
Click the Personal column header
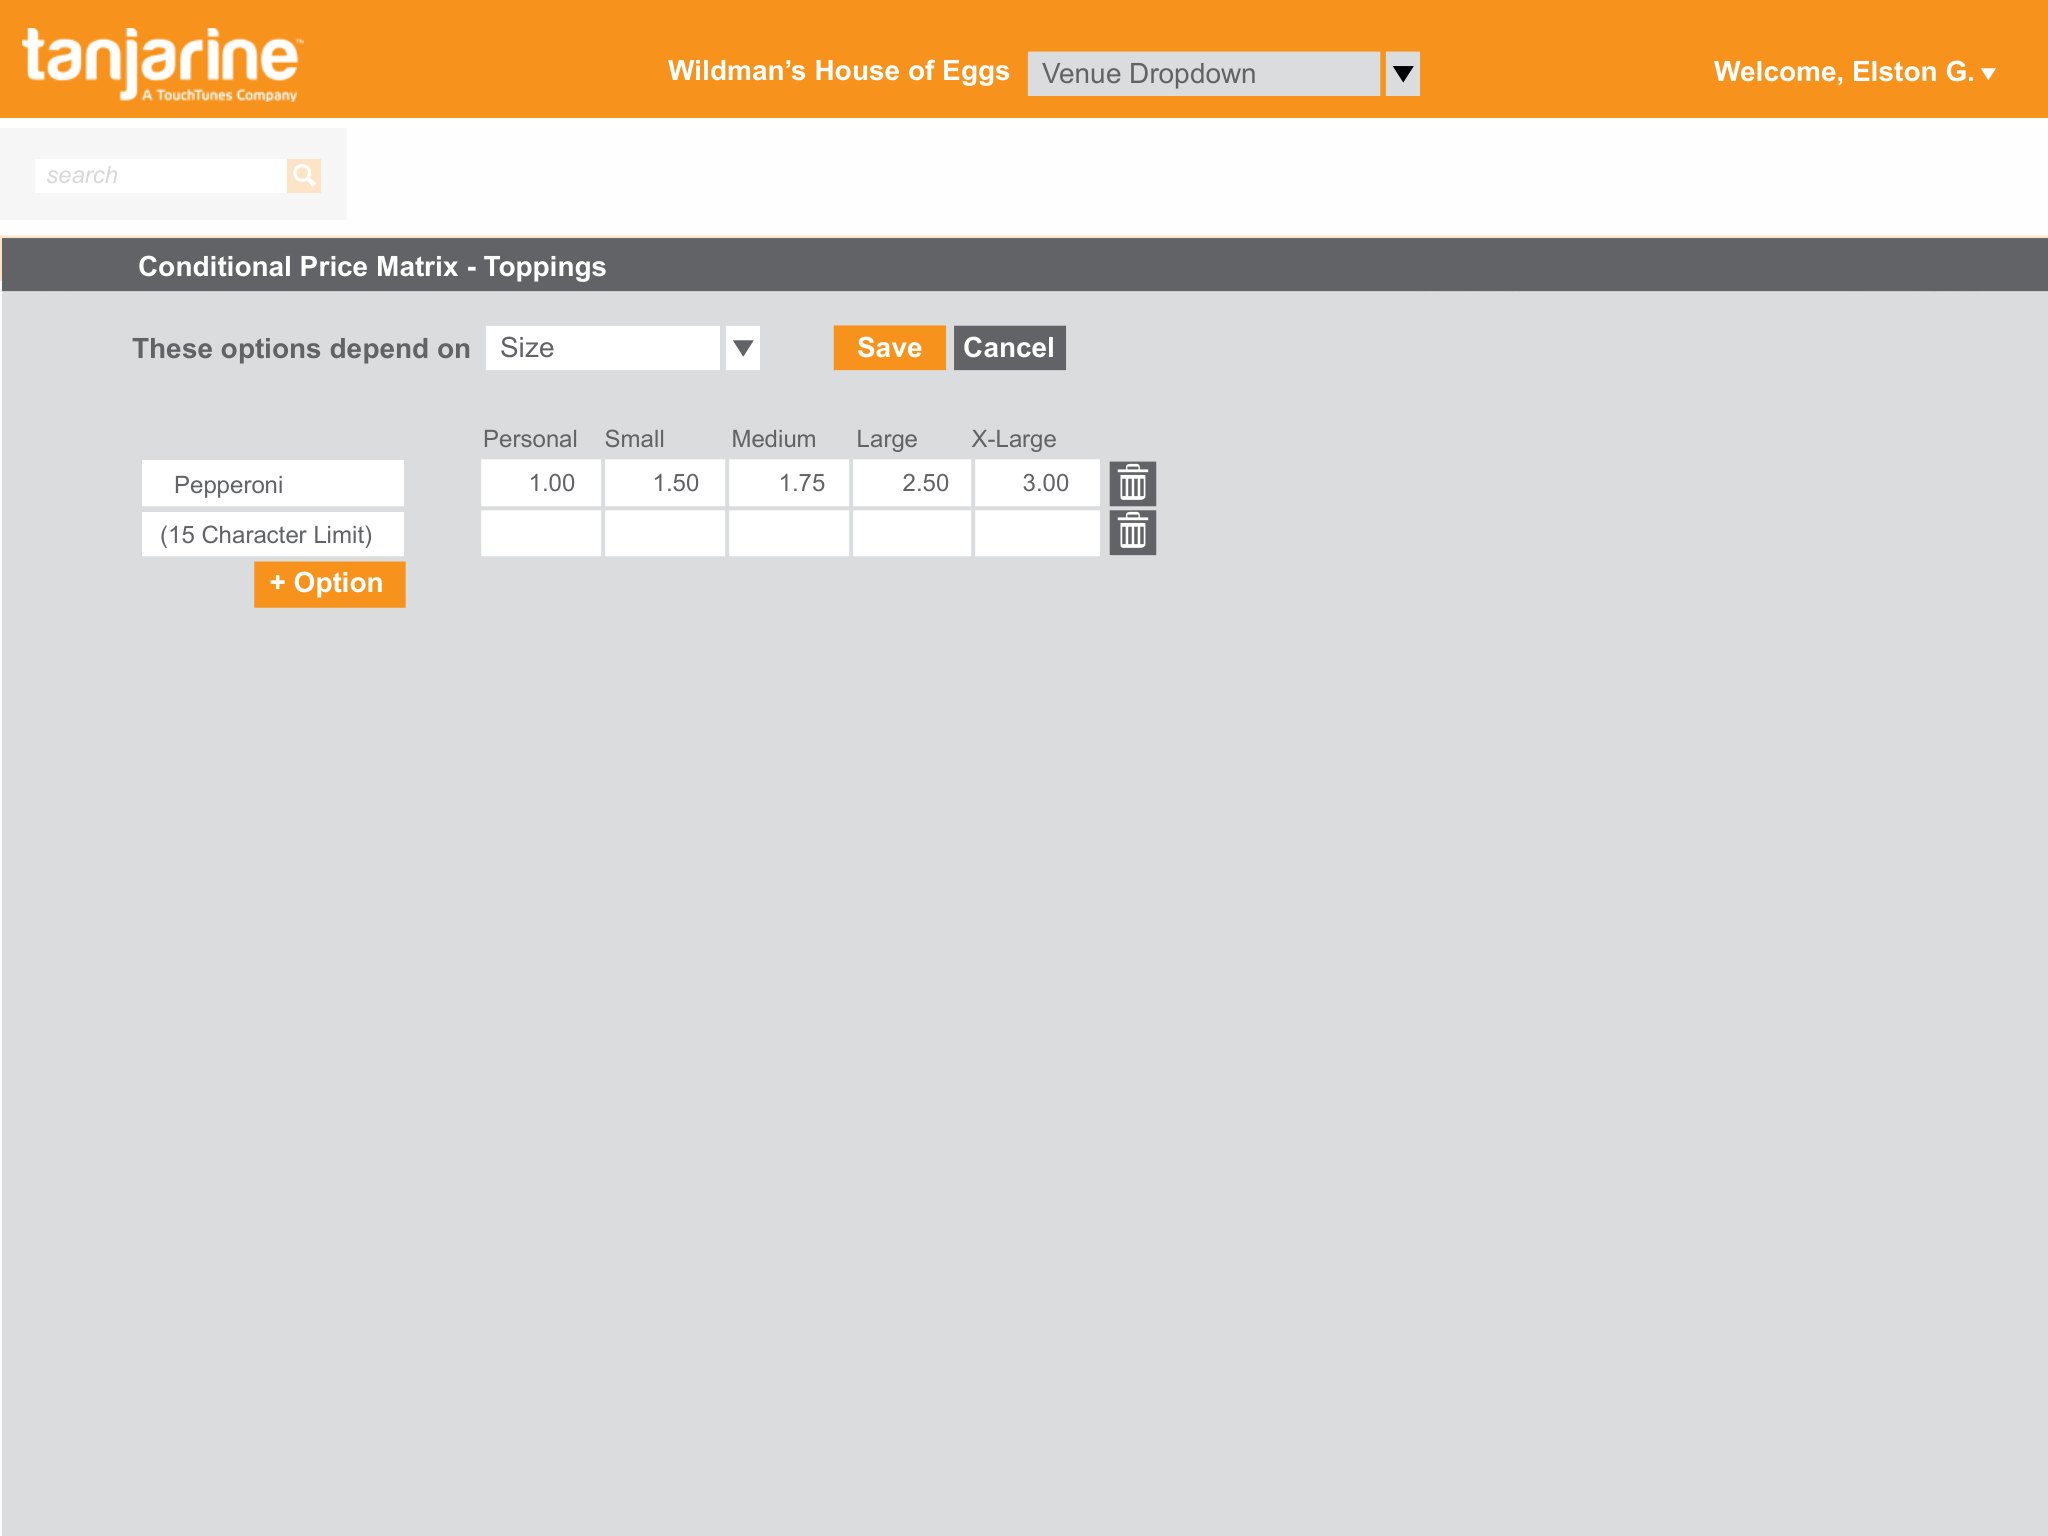click(x=530, y=439)
